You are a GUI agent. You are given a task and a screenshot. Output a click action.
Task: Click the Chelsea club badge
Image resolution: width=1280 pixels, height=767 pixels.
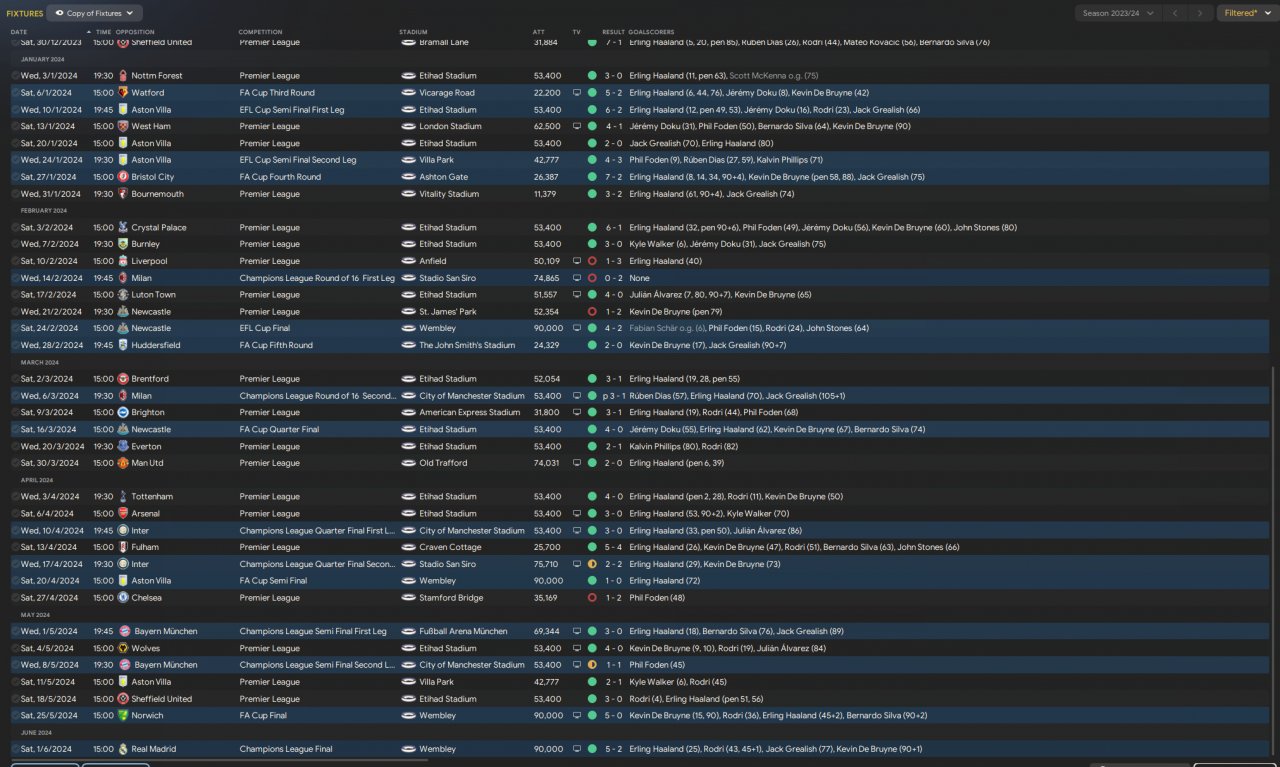click(123, 598)
